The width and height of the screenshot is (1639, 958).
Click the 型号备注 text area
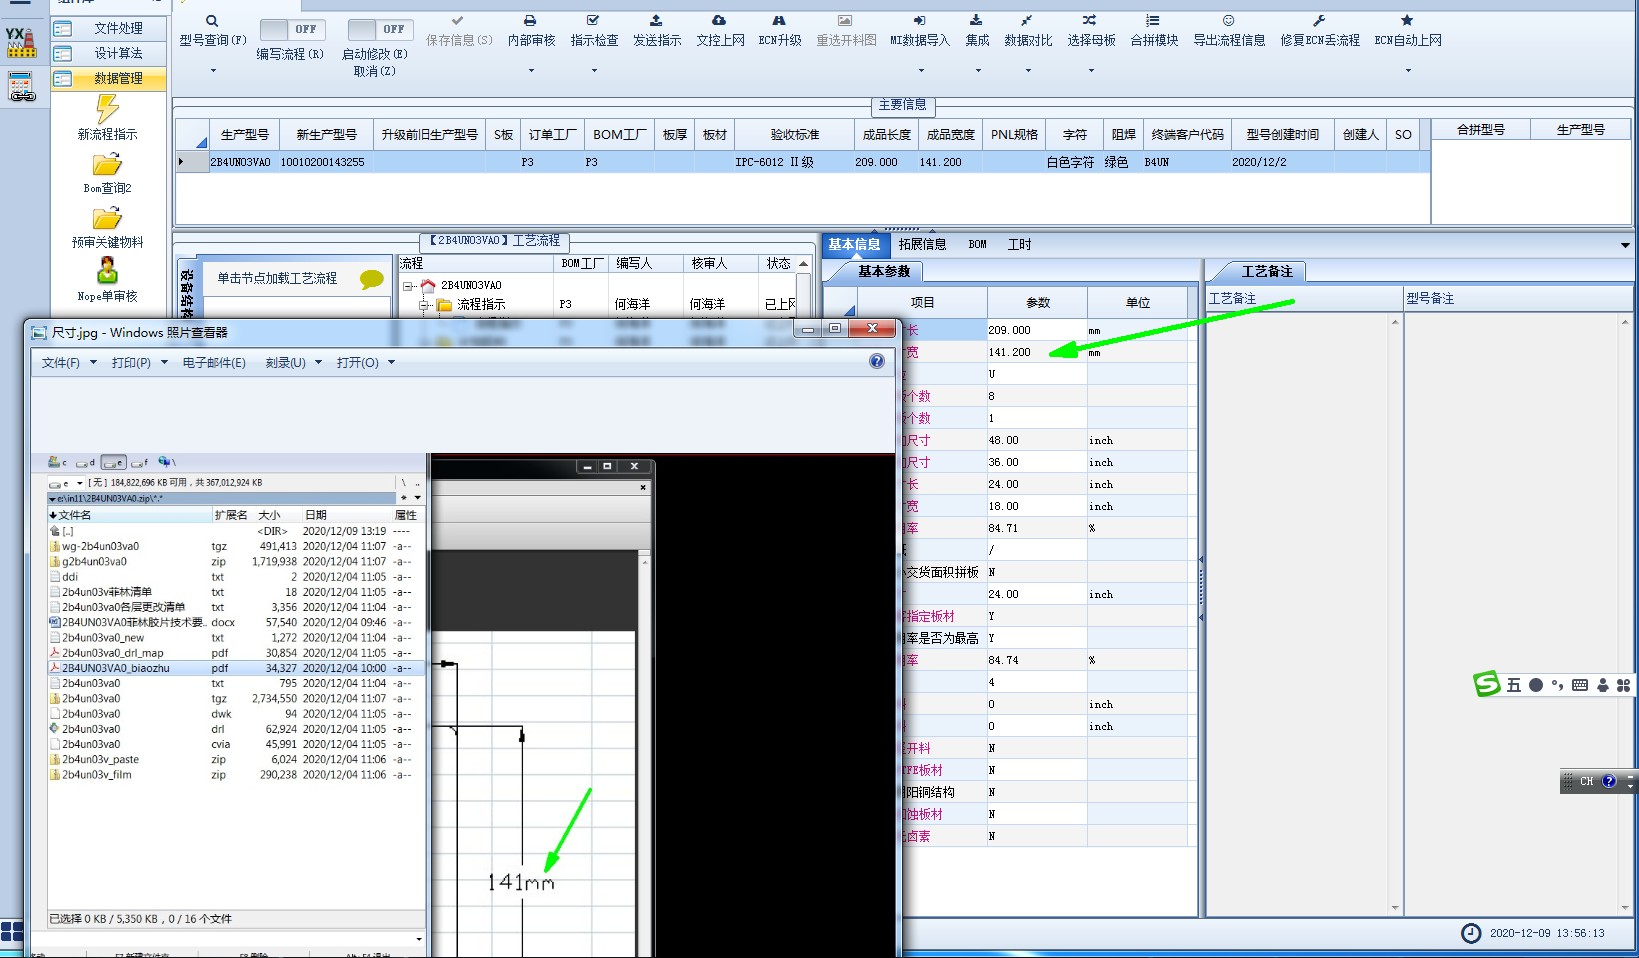point(1511,613)
